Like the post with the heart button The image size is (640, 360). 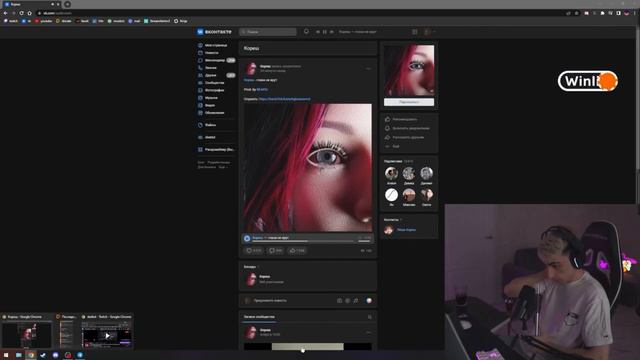[253, 251]
